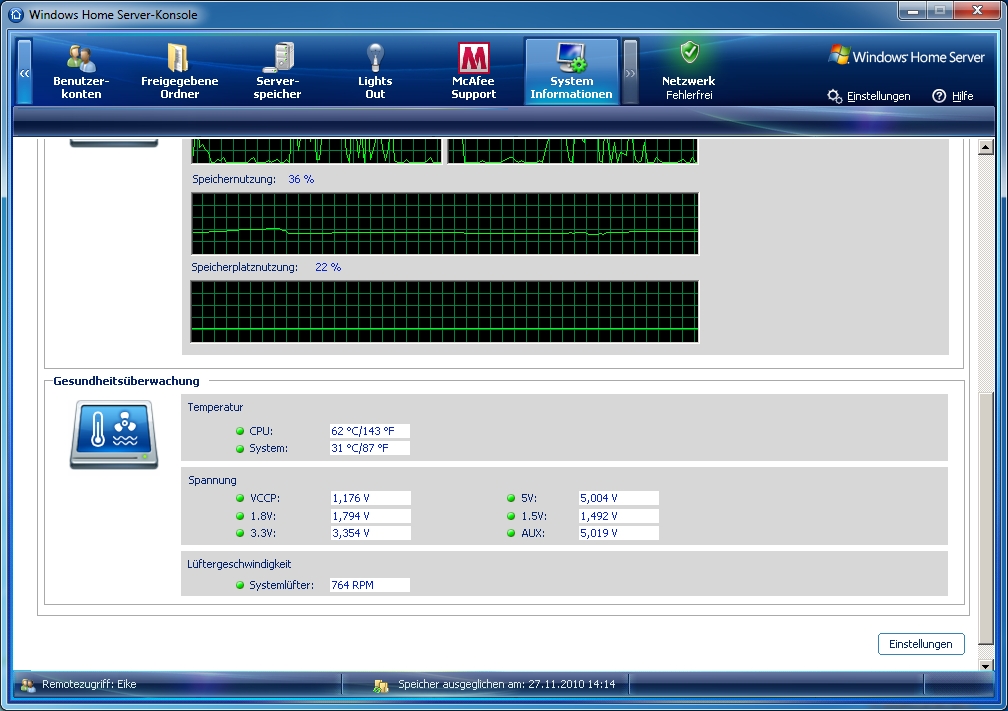Click the Windows Home Server logo
The height and width of the screenshot is (711, 1008).
click(906, 57)
